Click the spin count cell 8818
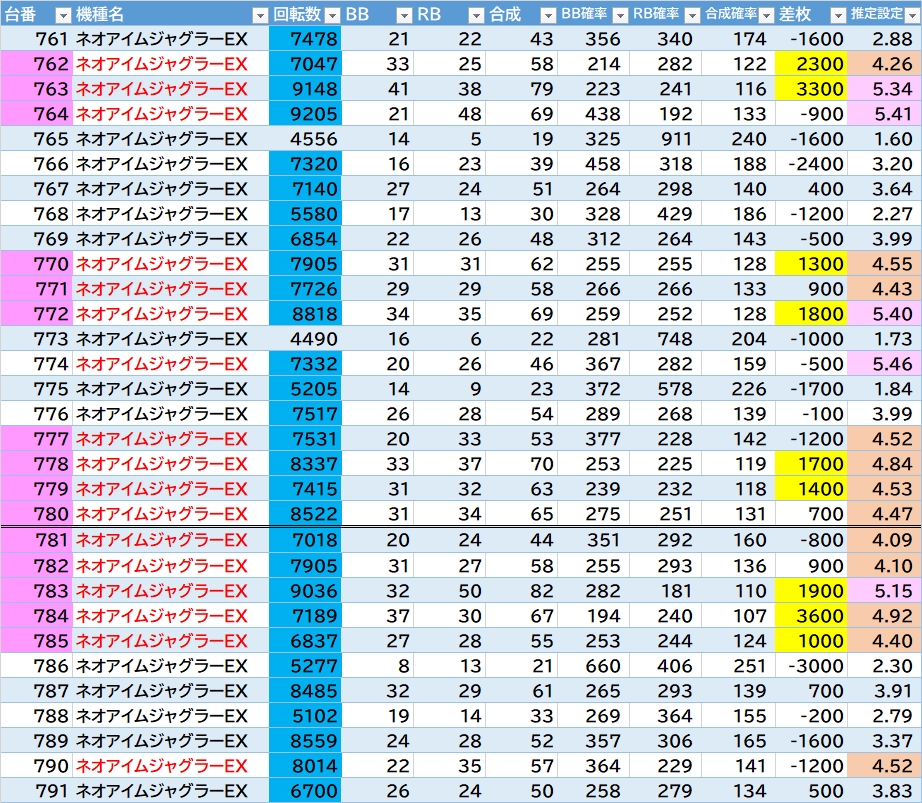This screenshot has height=803, width=922. point(305,313)
